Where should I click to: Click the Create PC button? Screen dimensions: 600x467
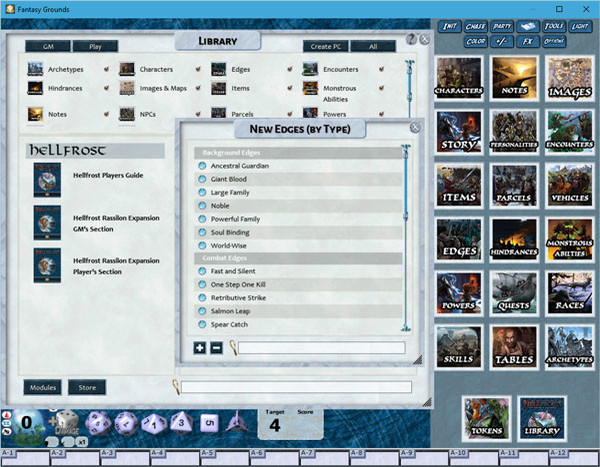tap(325, 46)
